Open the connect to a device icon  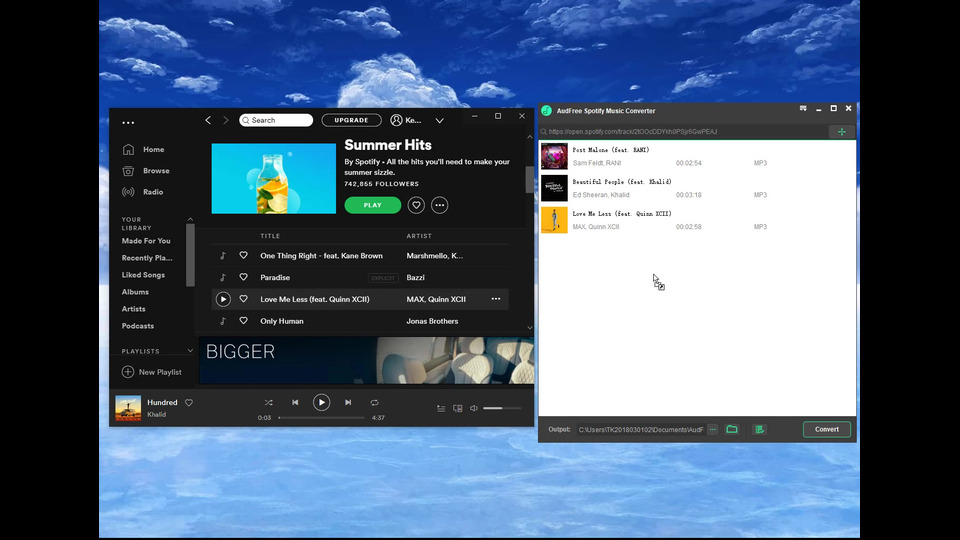[457, 408]
